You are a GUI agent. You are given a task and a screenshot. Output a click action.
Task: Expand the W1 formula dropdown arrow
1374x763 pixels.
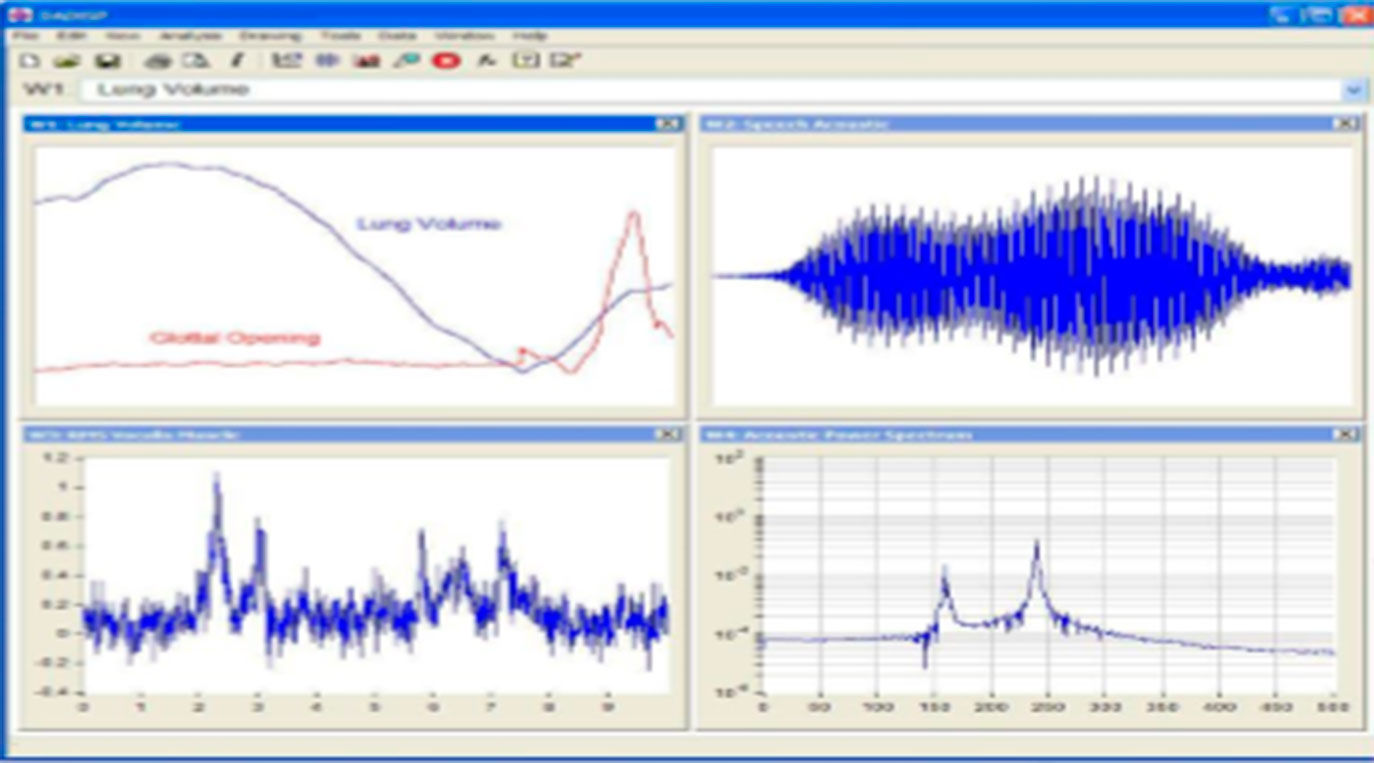[x=1354, y=90]
